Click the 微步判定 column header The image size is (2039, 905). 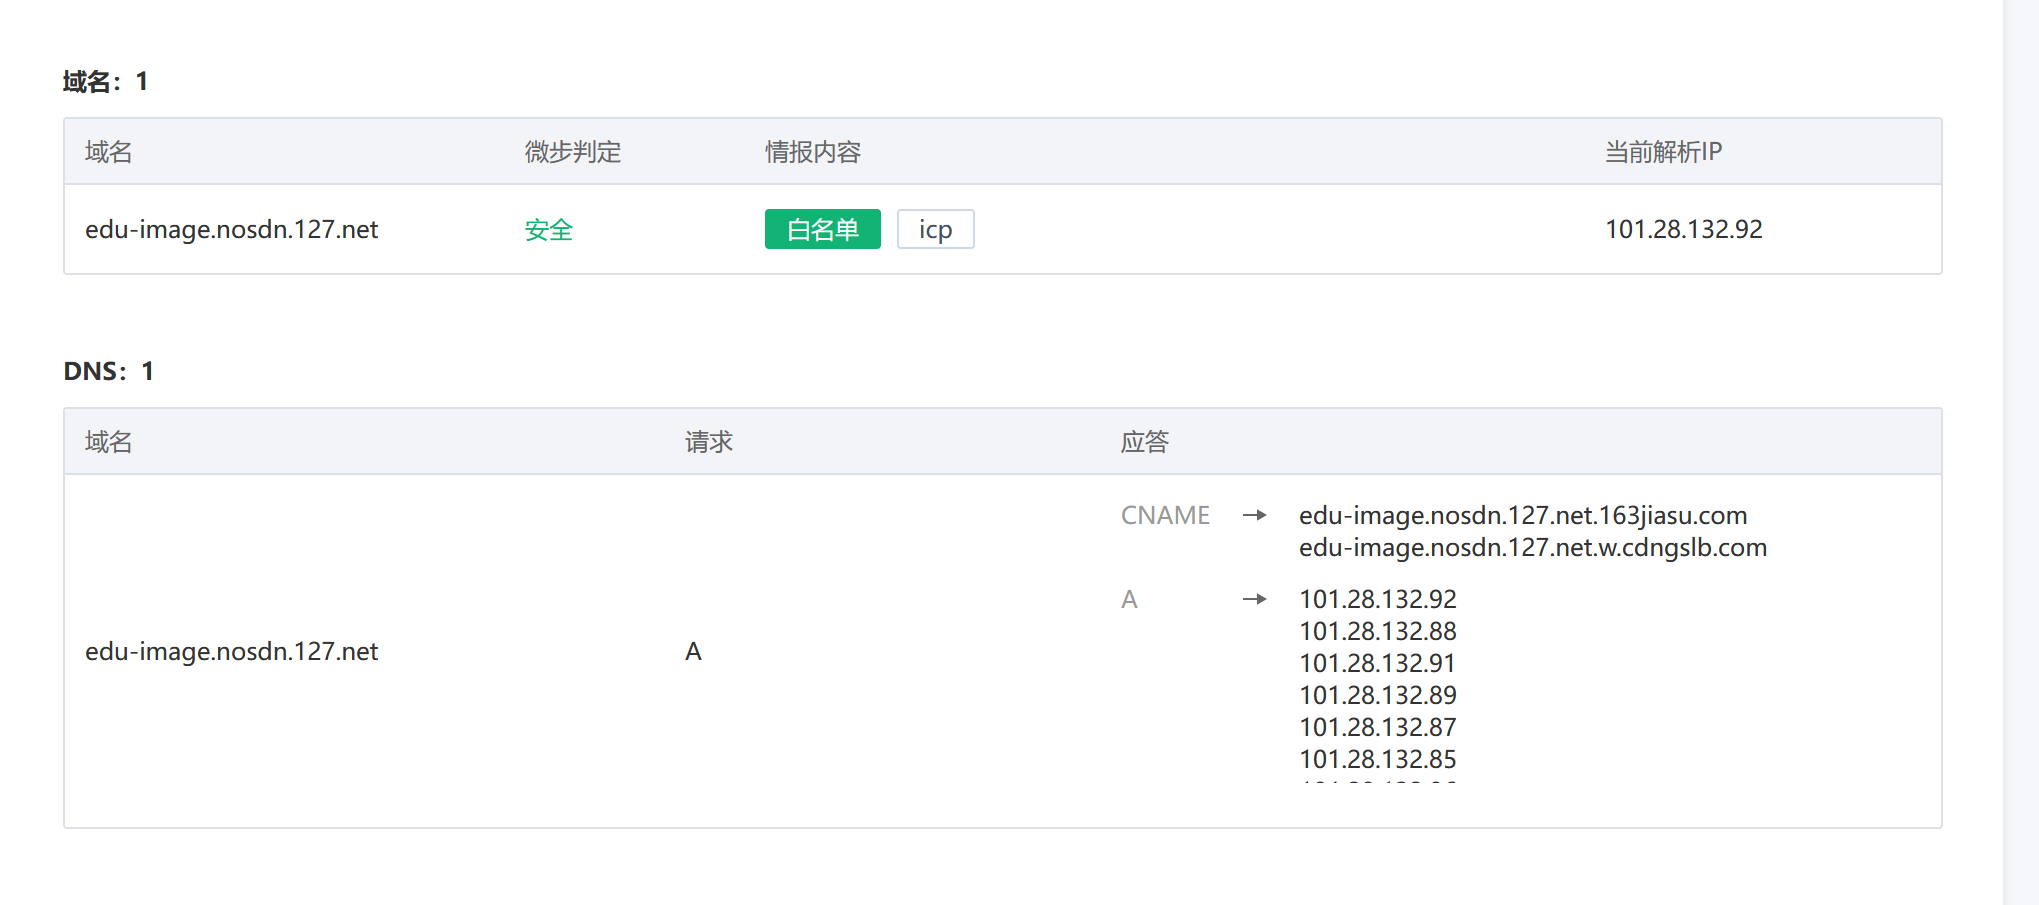tap(573, 152)
